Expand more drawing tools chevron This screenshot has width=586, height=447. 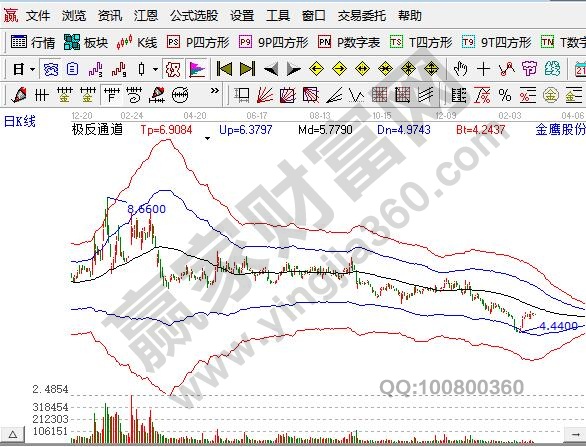[215, 90]
